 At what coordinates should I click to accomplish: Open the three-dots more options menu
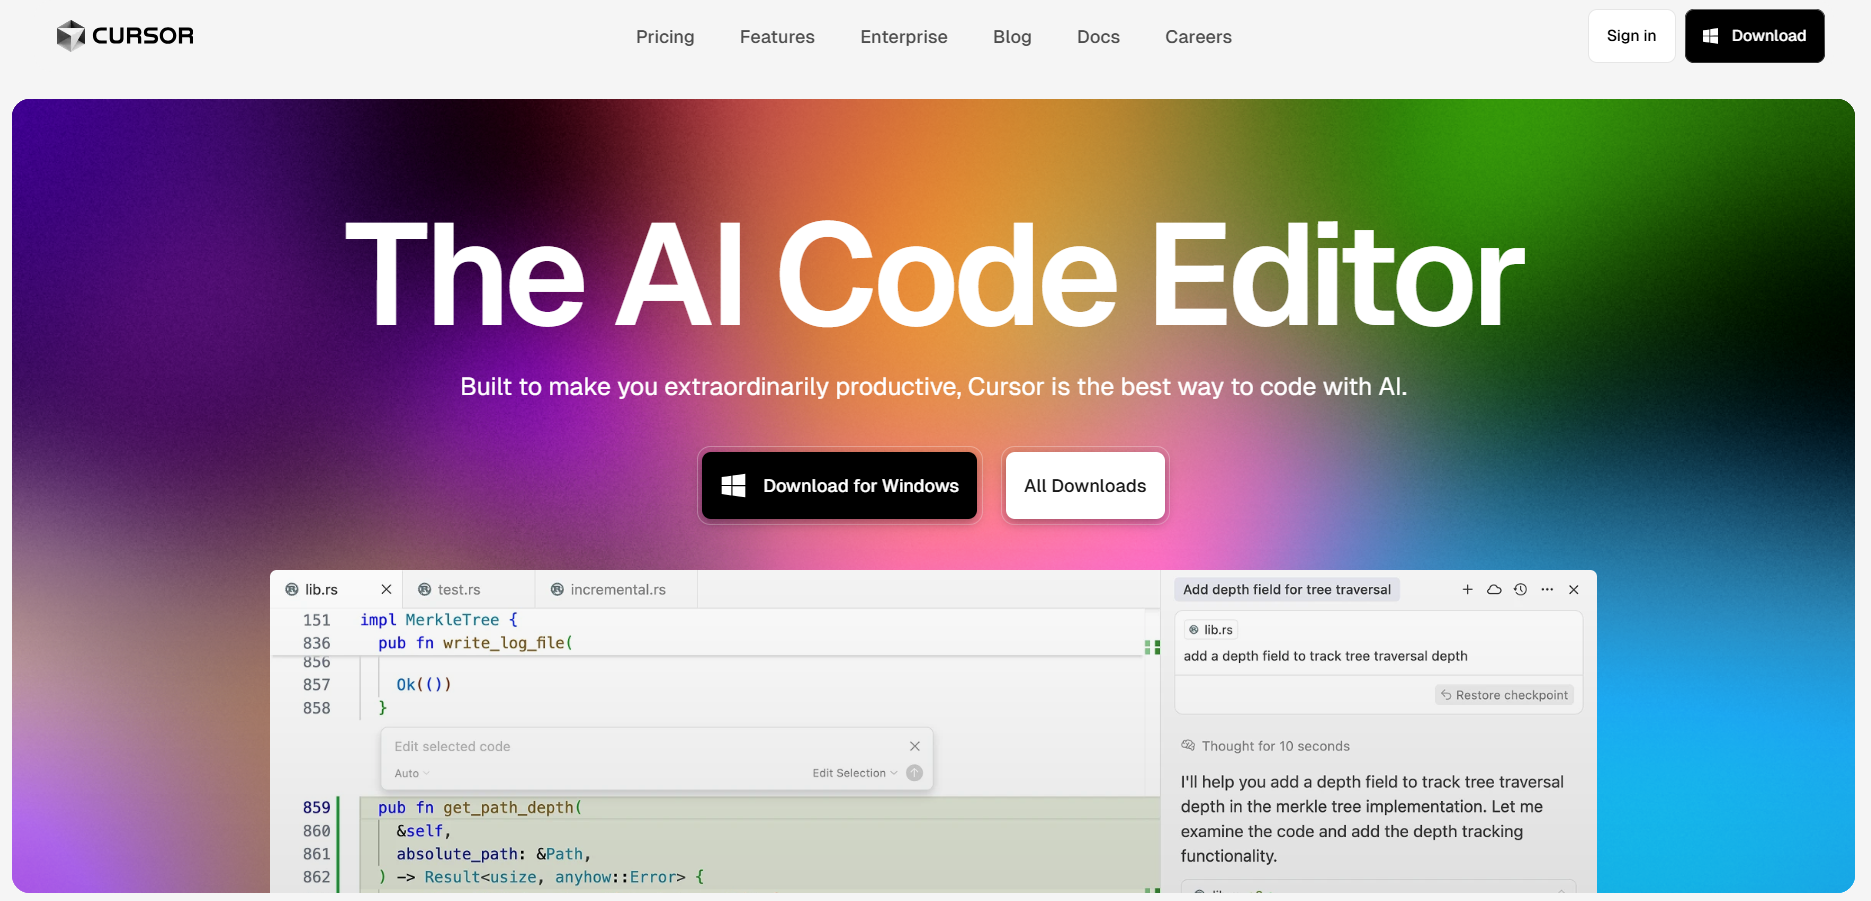1547,590
